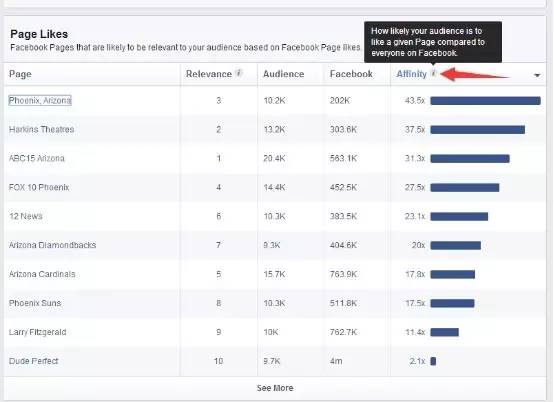554x402 pixels.
Task: Click the 9.7K audience value
Action: click(272, 361)
